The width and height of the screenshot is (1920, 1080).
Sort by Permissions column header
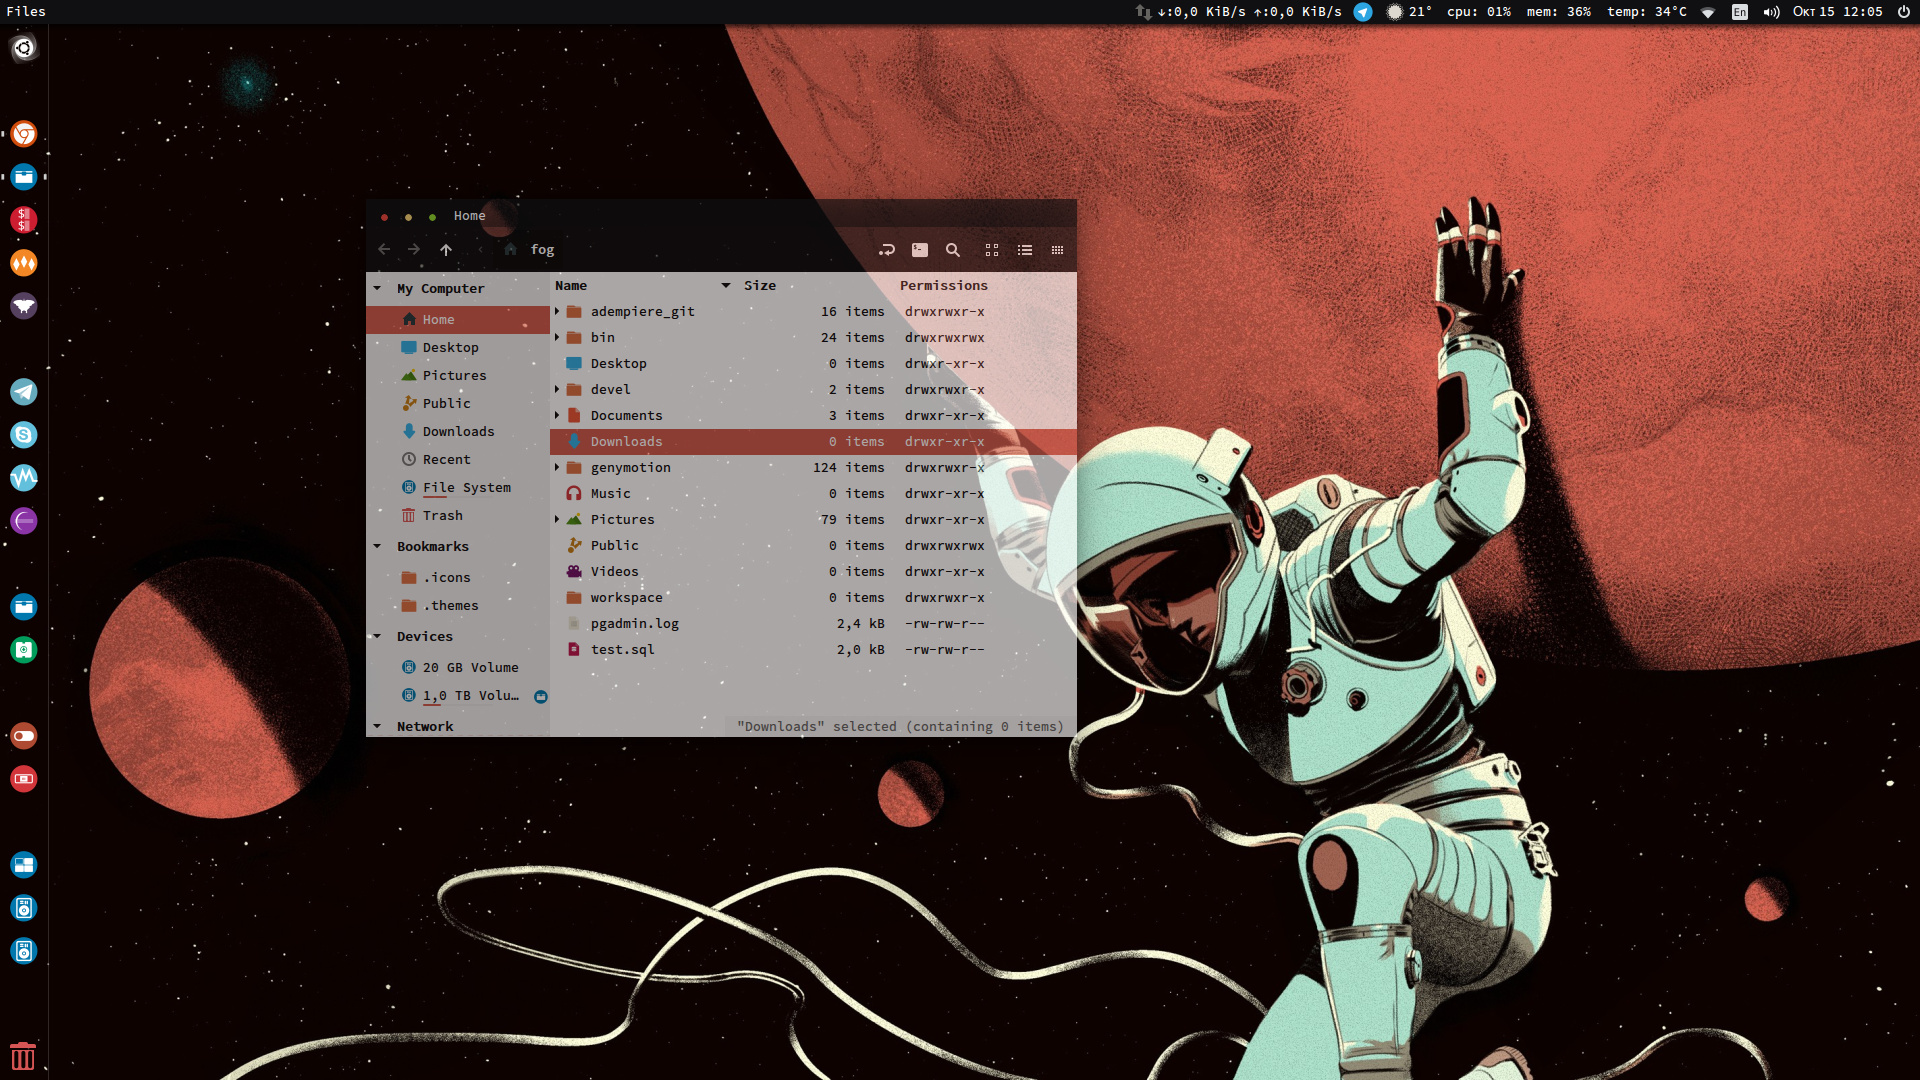(x=943, y=286)
